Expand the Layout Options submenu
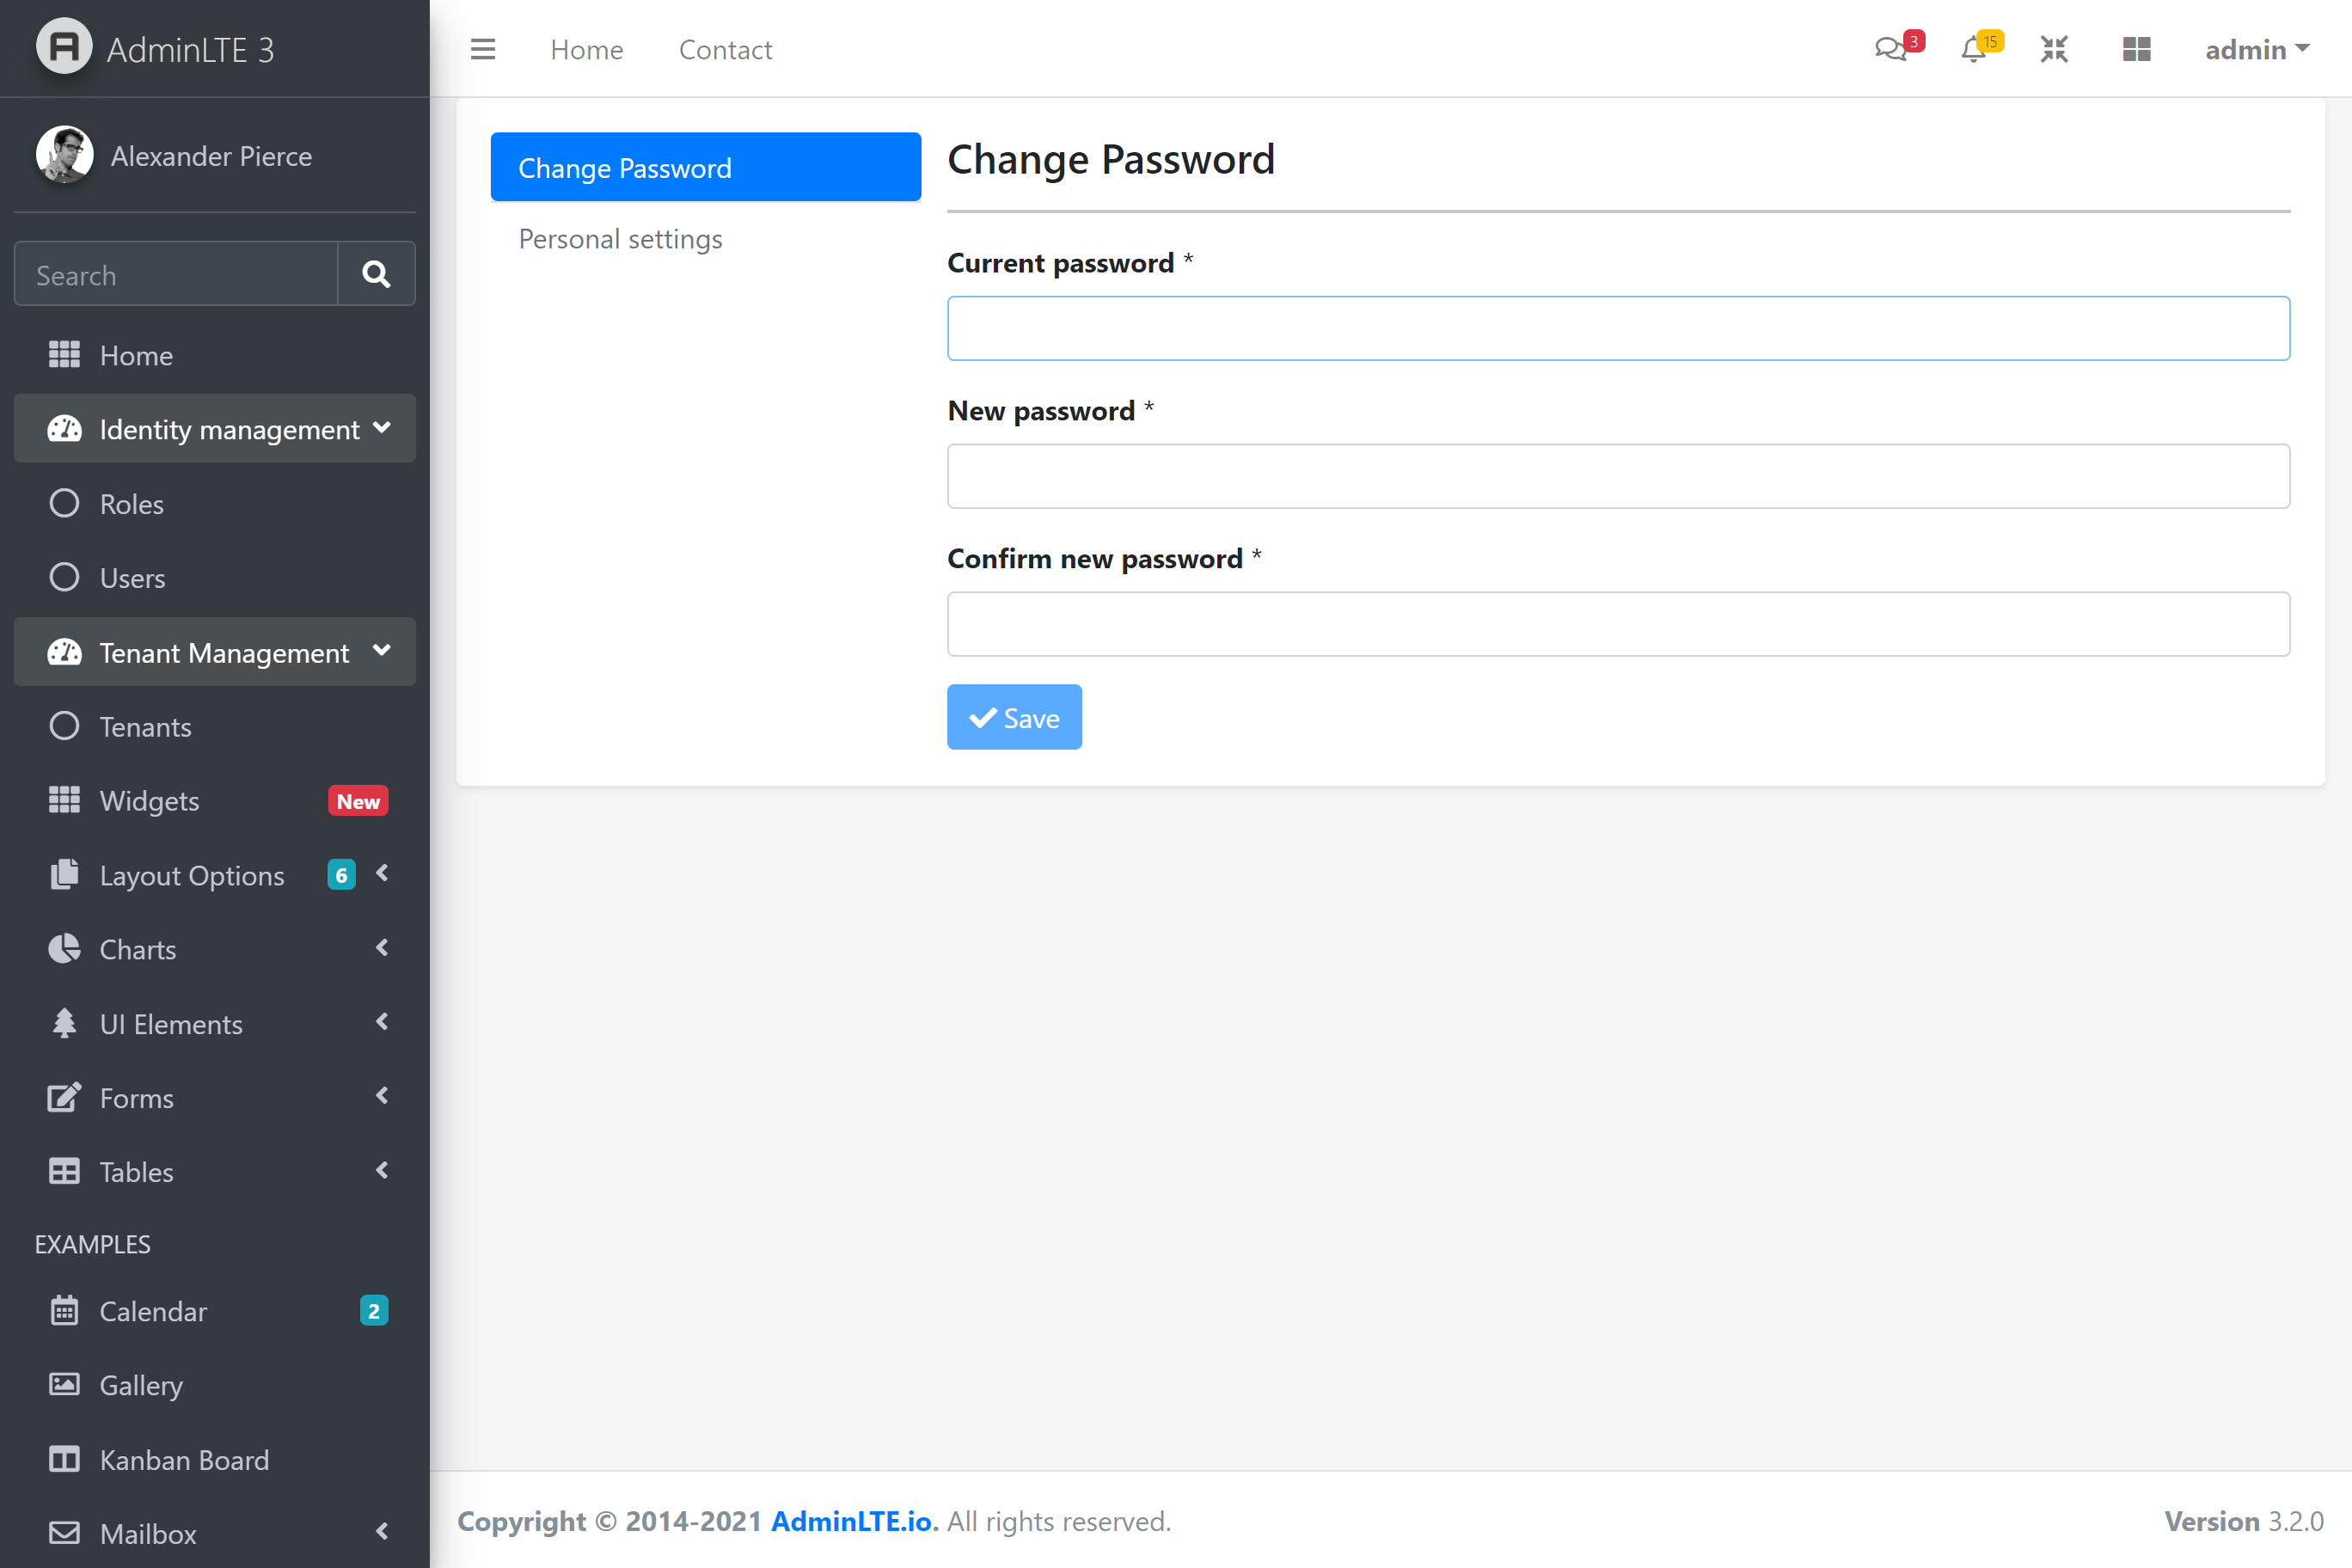Viewport: 2352px width, 1568px height. (x=192, y=875)
